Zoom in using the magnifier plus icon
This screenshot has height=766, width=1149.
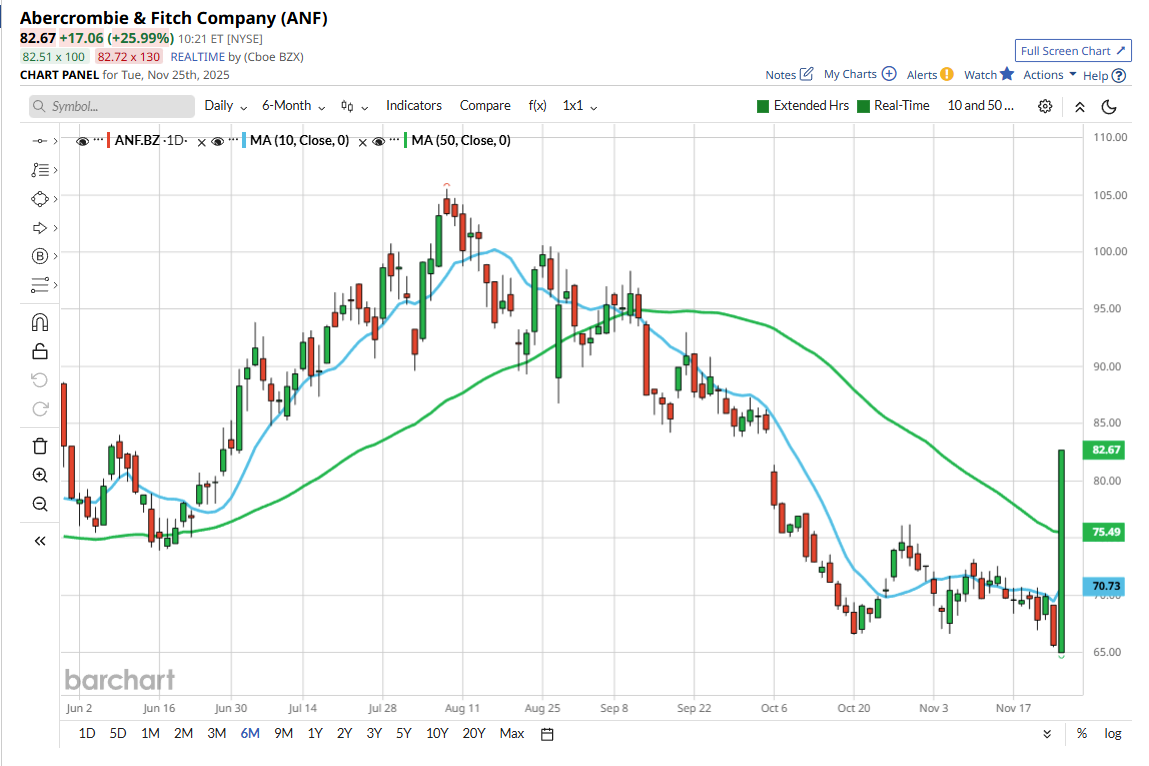[40, 475]
